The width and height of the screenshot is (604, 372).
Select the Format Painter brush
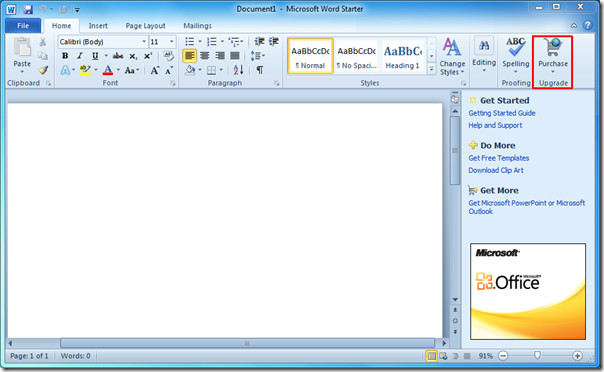[x=43, y=70]
